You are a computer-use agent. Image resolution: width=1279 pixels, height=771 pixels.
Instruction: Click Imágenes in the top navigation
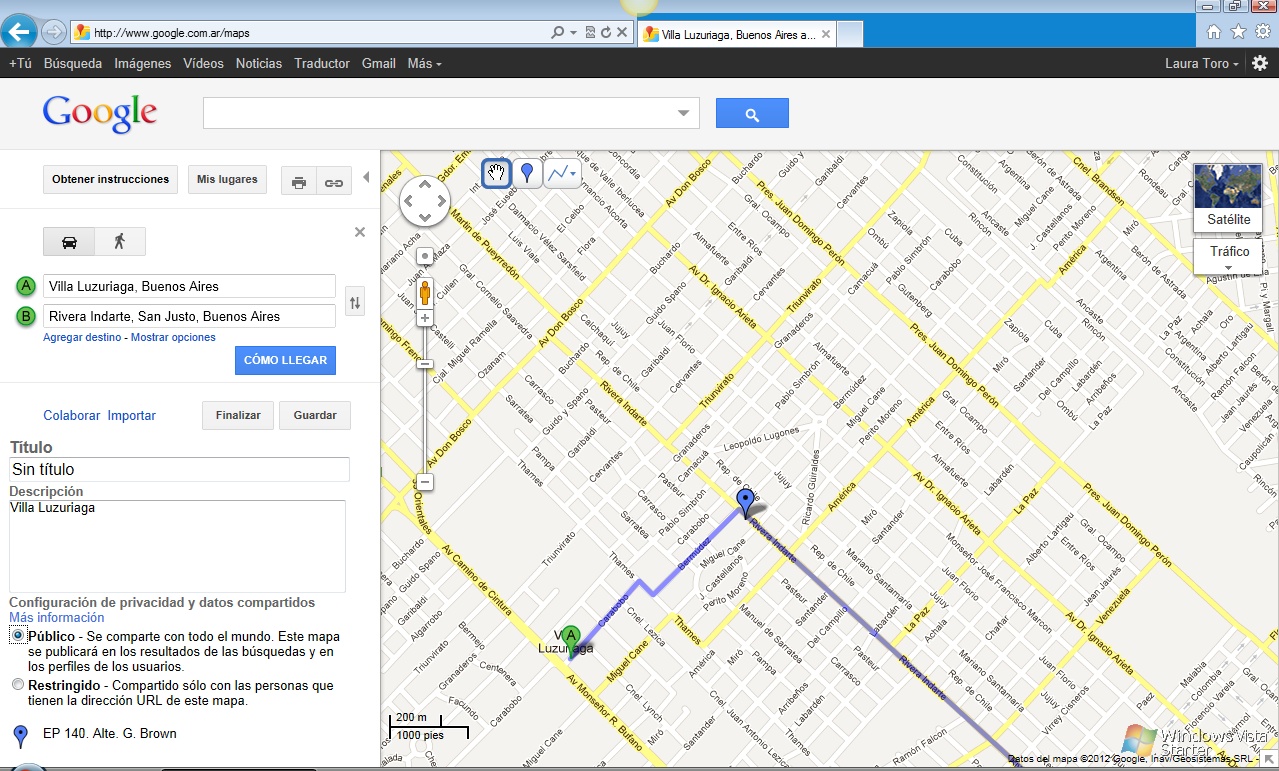pos(142,63)
